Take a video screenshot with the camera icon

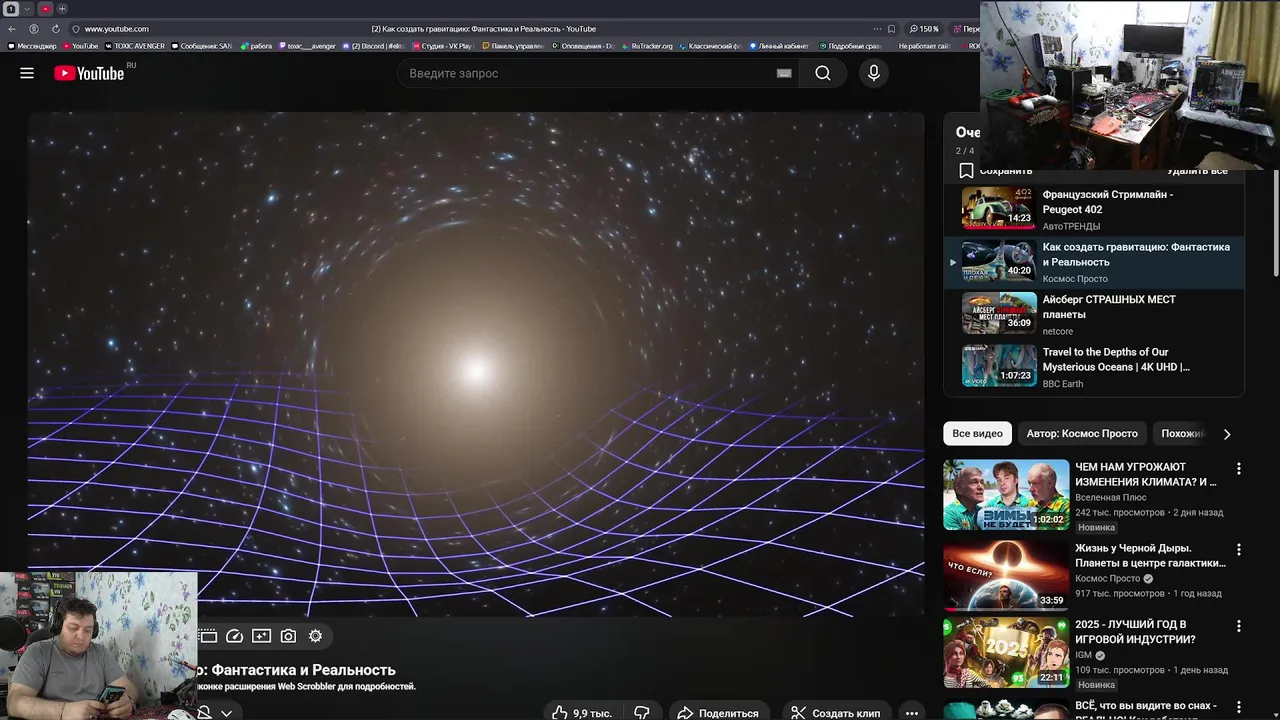coord(288,636)
